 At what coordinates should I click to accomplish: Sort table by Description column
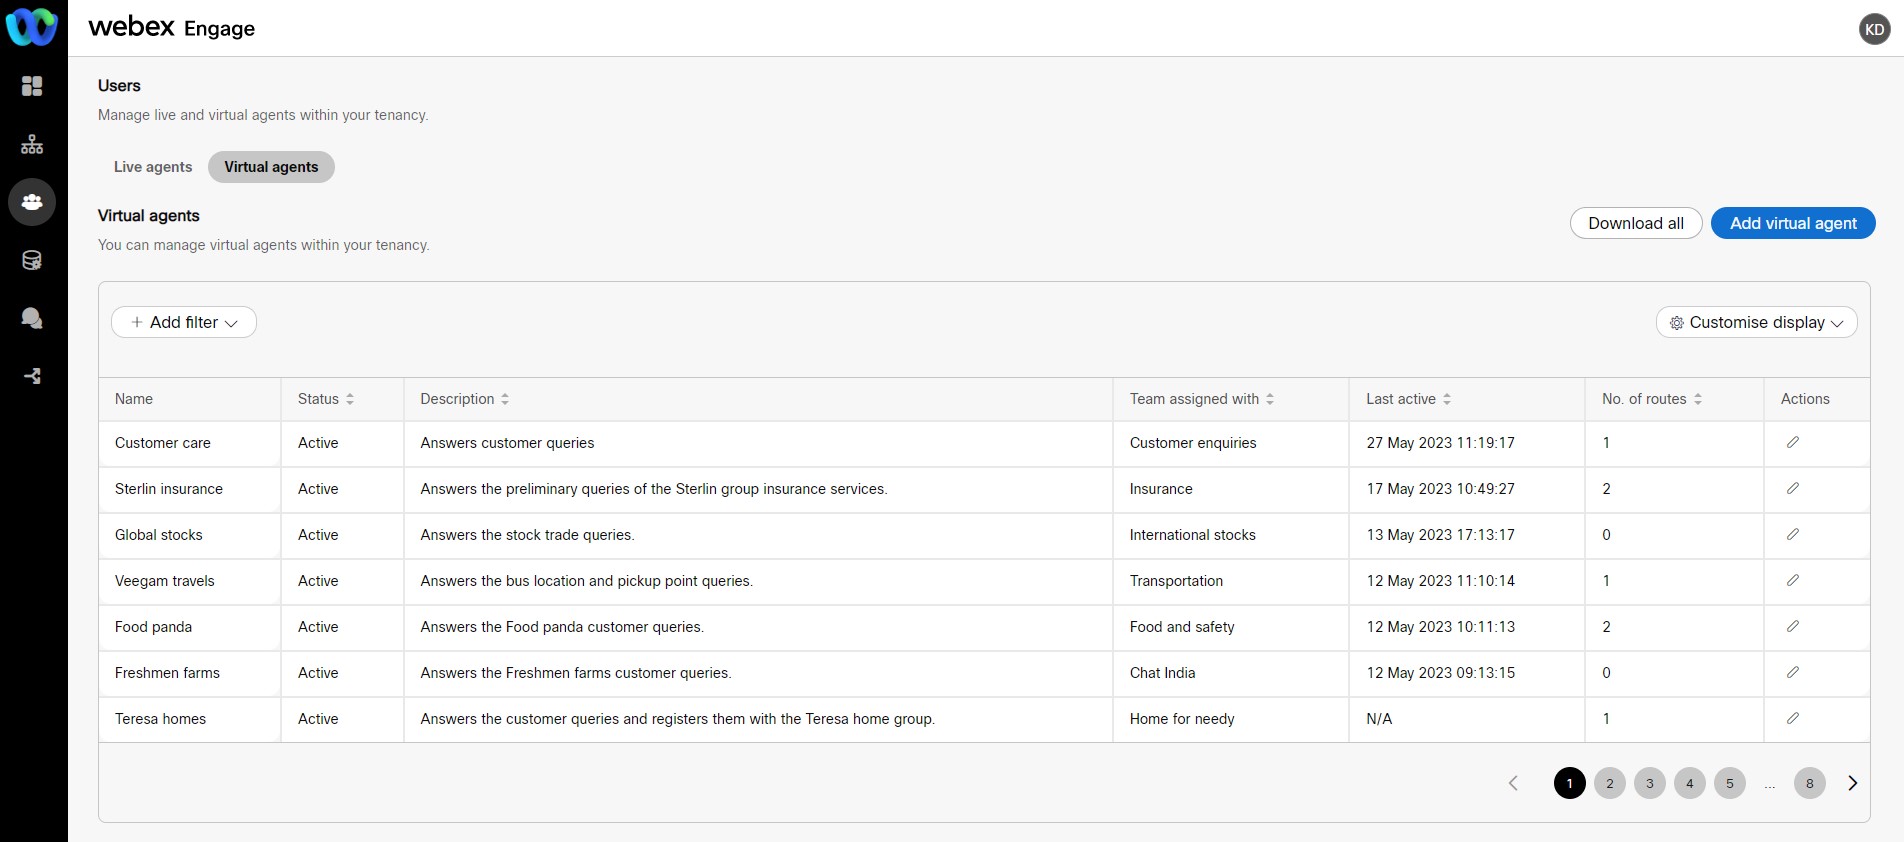pos(505,399)
